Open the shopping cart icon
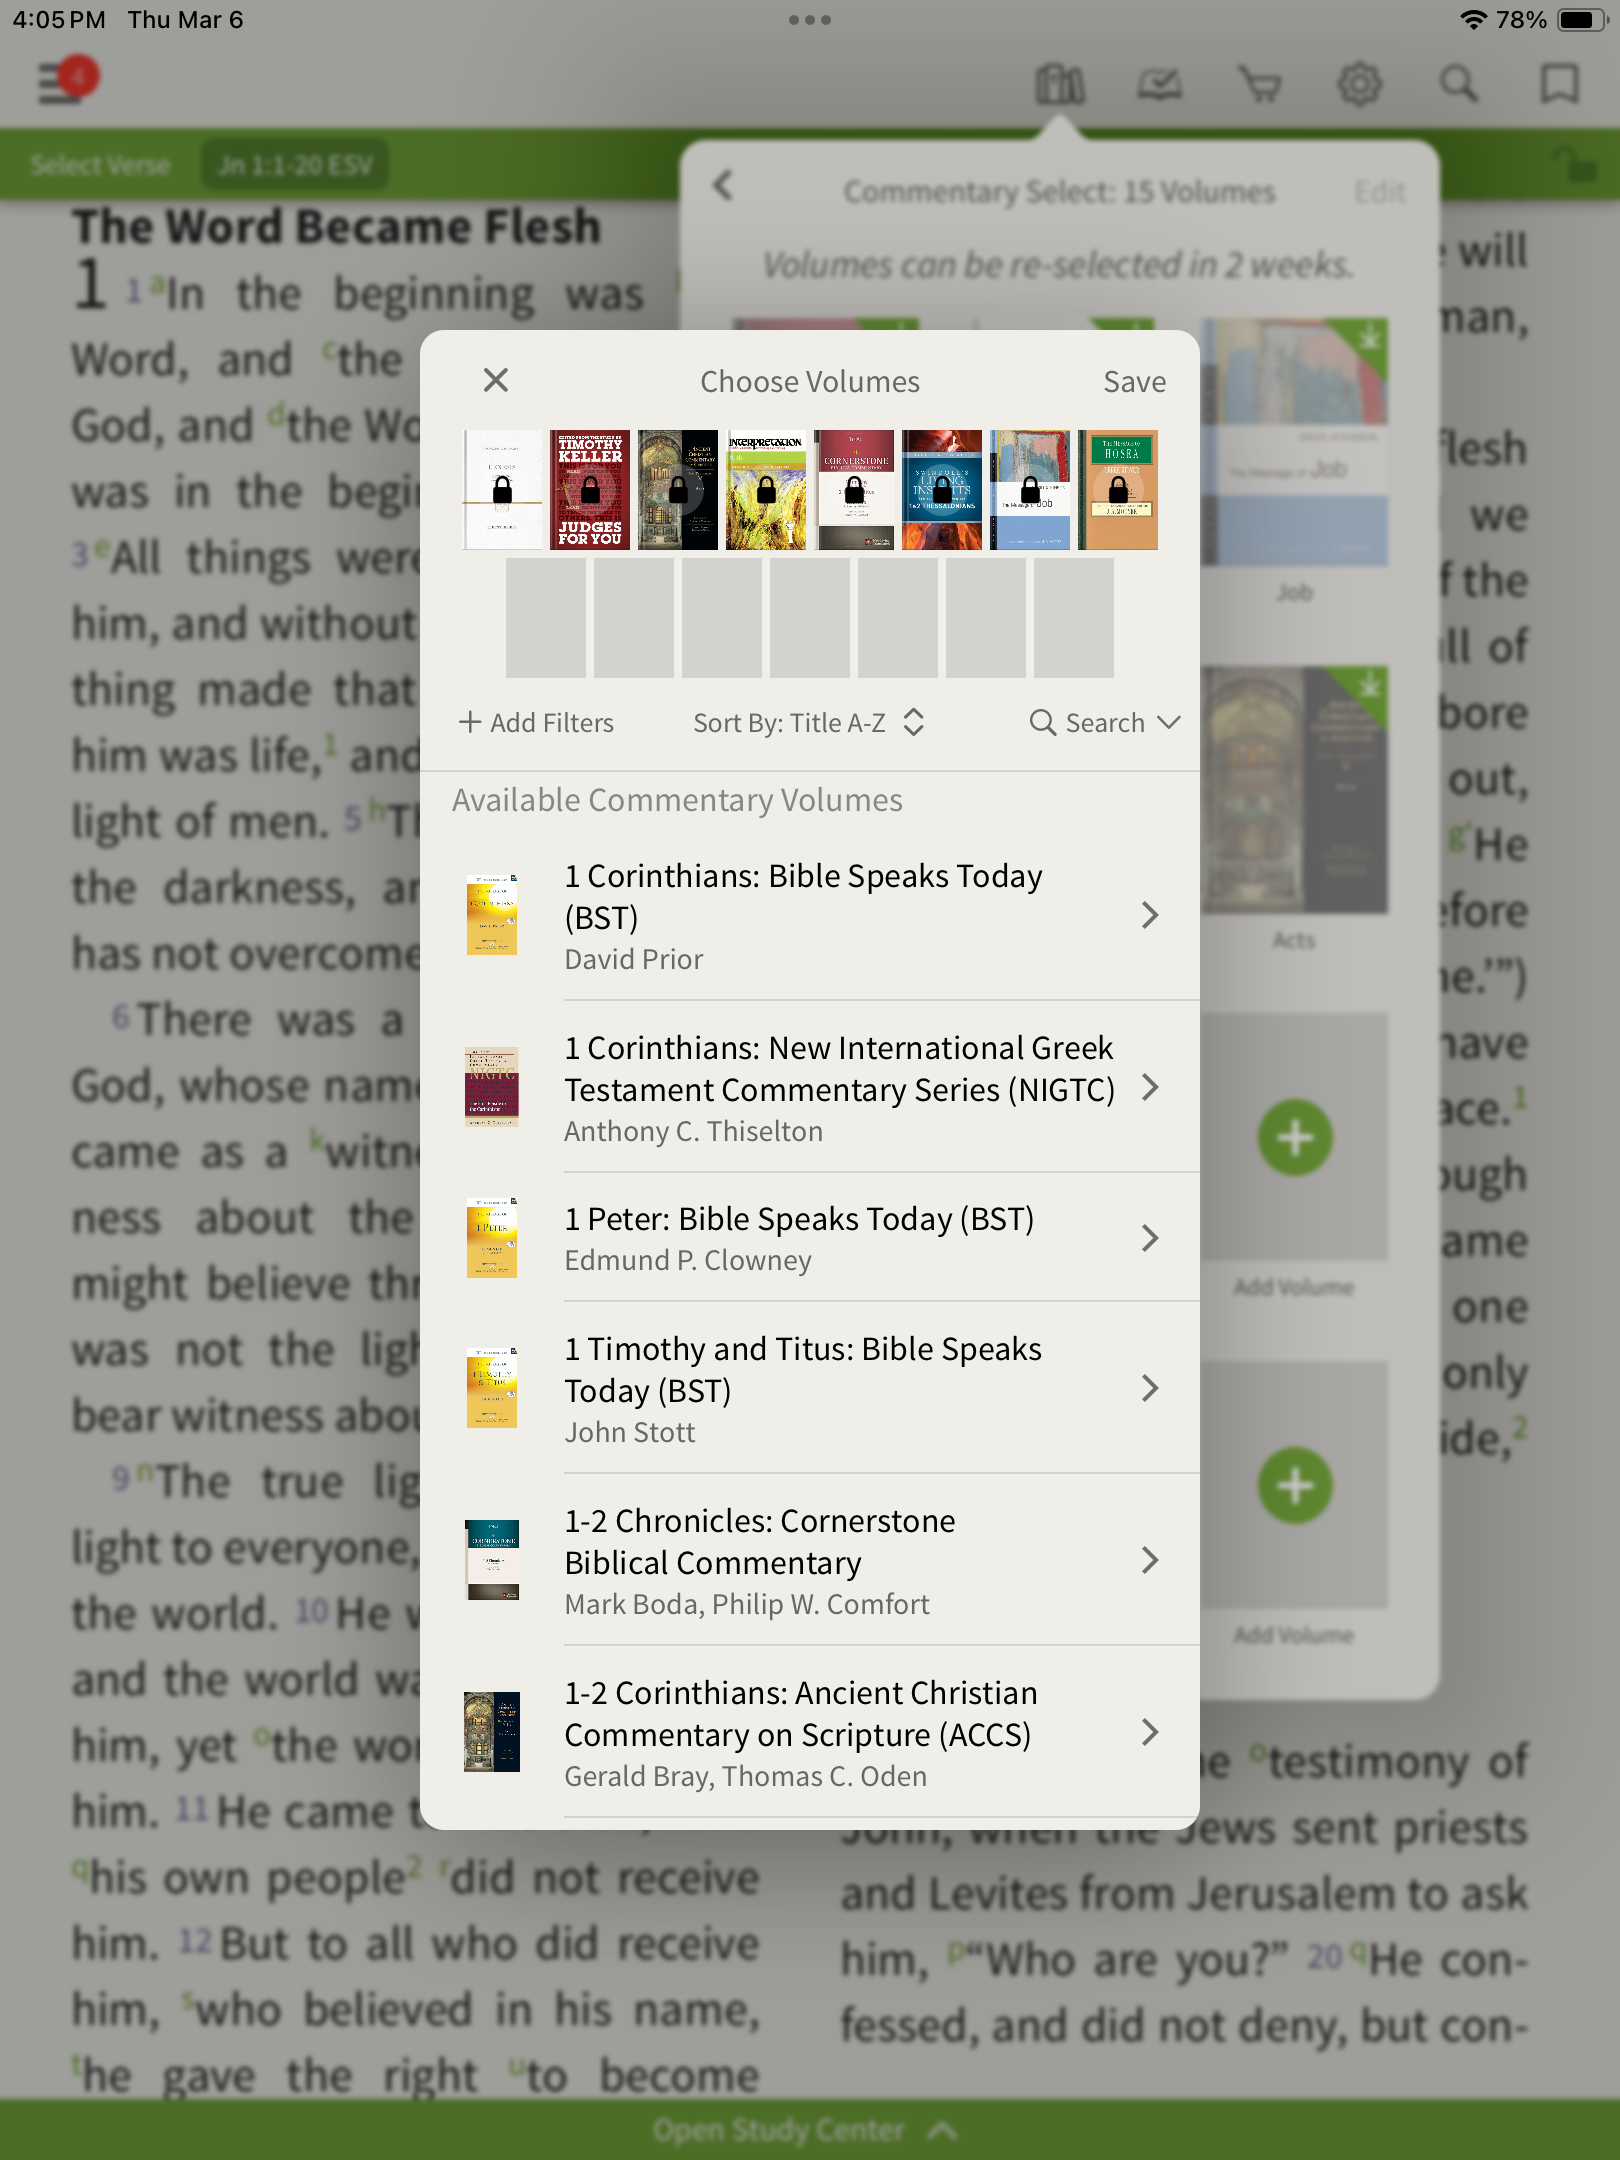Viewport: 1620px width, 2160px height. click(x=1260, y=84)
